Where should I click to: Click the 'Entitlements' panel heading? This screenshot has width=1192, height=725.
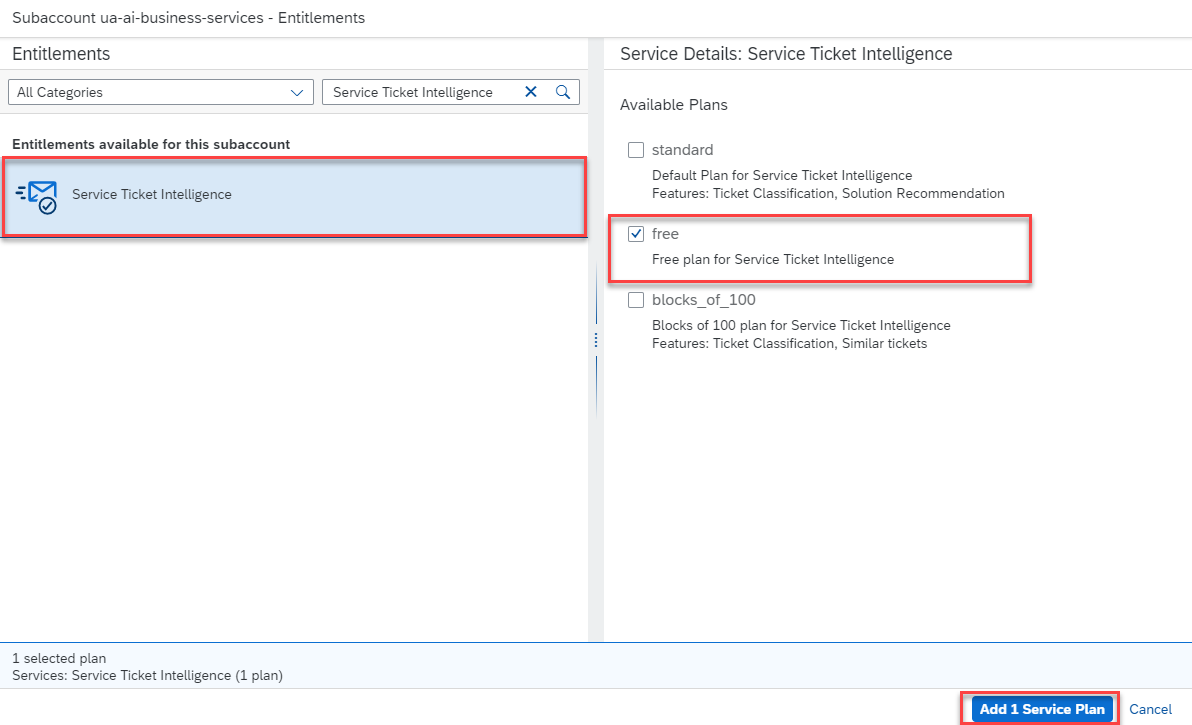point(61,54)
